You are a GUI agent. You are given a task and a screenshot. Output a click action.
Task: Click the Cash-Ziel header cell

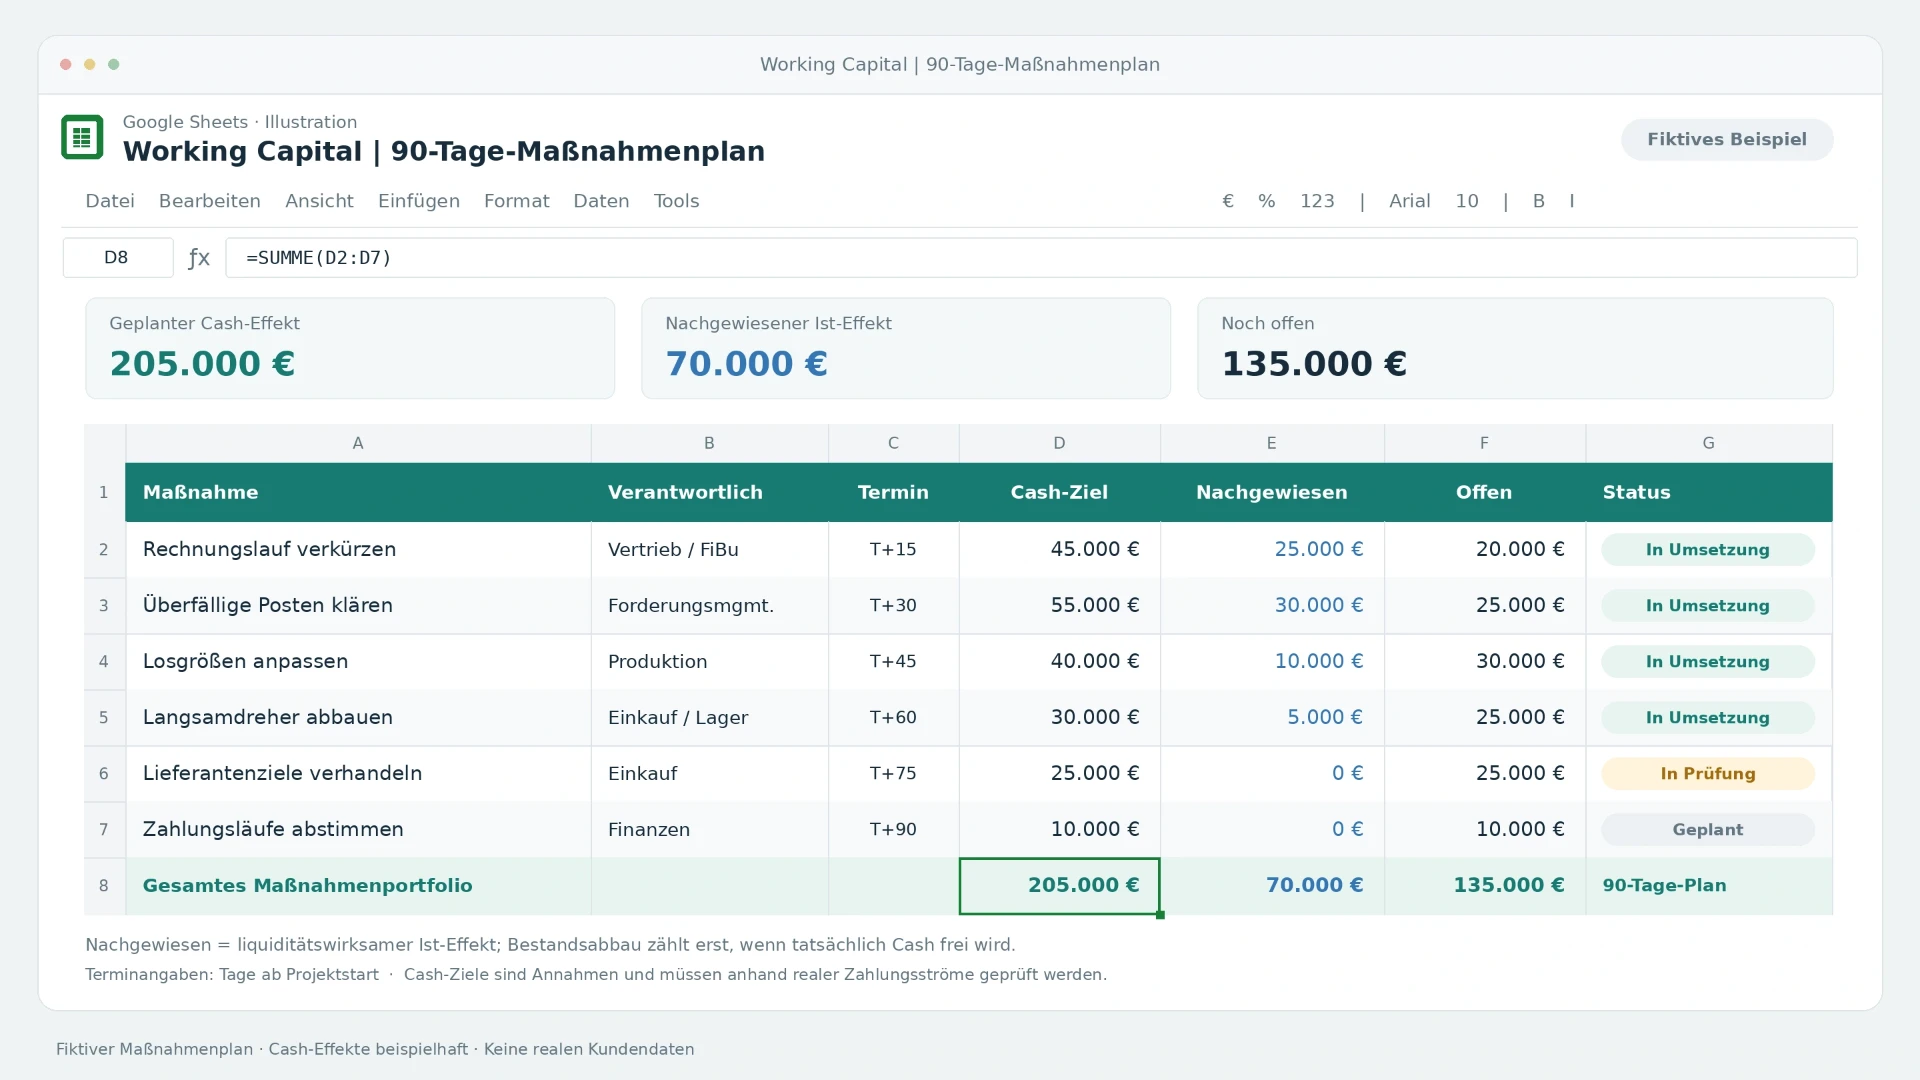pyautogui.click(x=1059, y=492)
